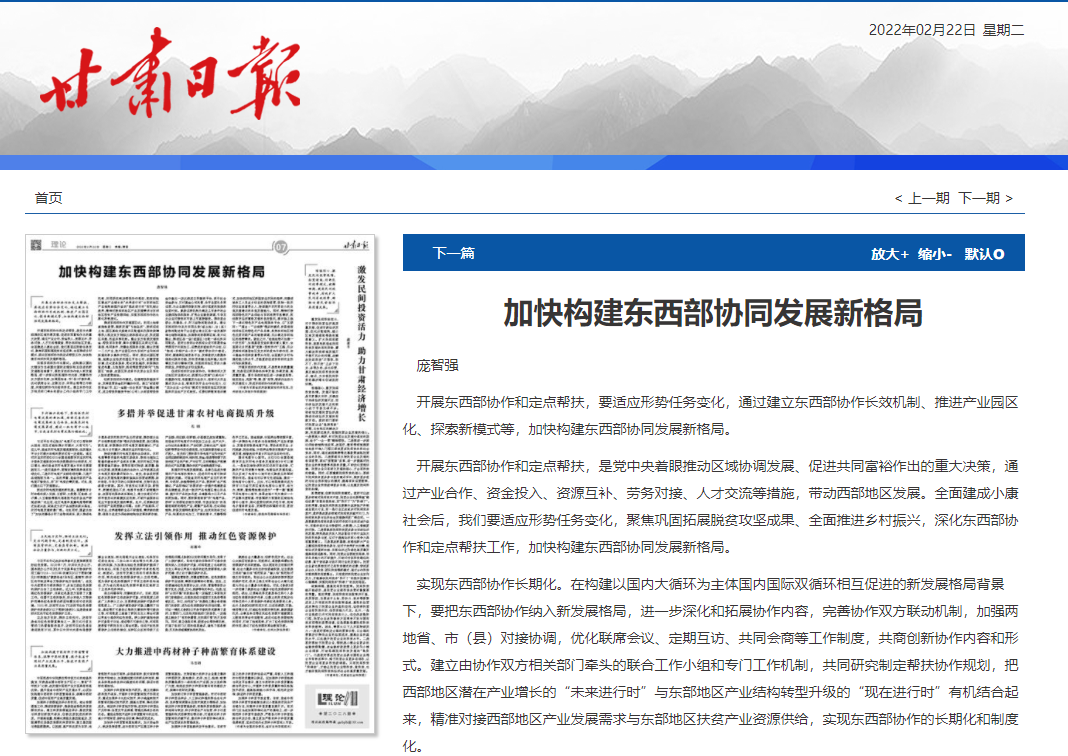
Task: Click the date text 2022年02月22日 星期二
Action: click(x=946, y=30)
